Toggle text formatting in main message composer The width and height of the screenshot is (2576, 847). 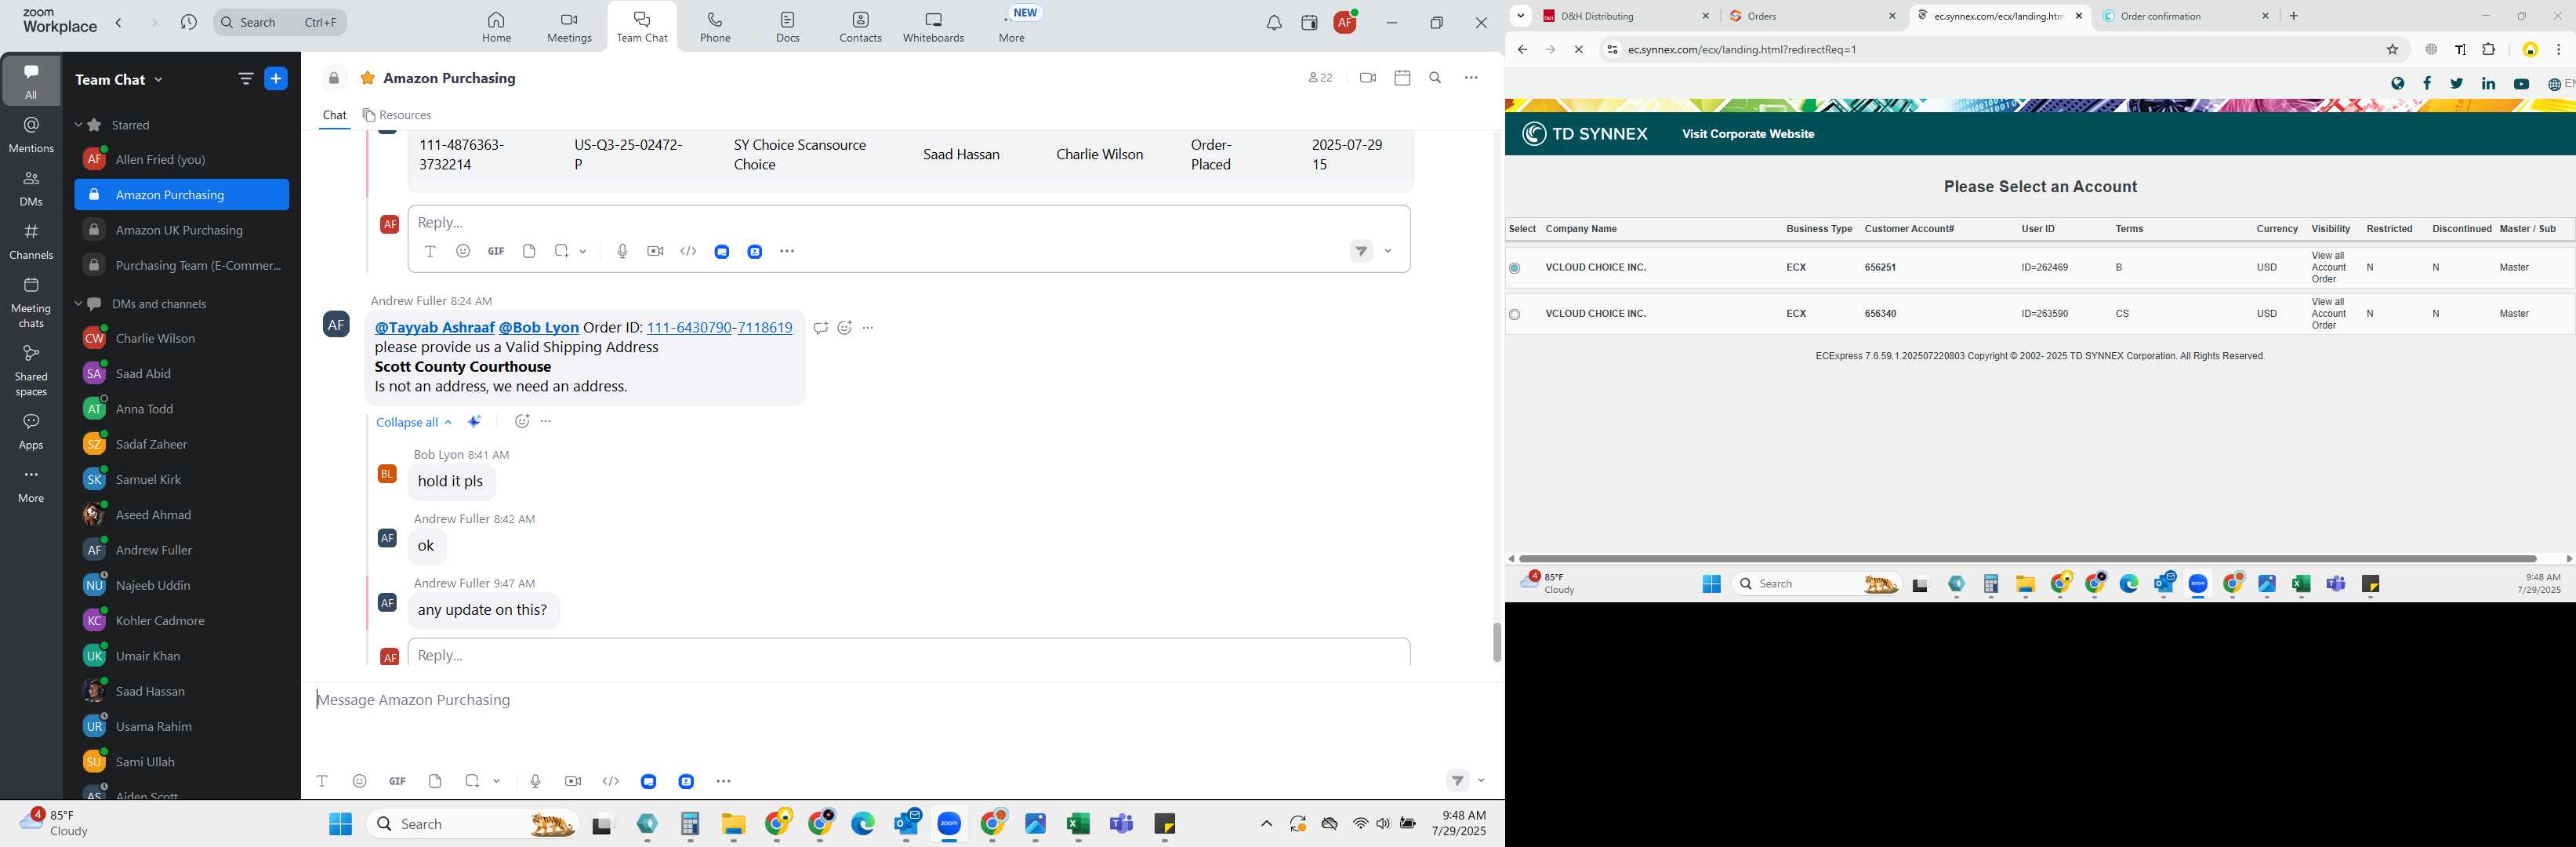(x=322, y=781)
